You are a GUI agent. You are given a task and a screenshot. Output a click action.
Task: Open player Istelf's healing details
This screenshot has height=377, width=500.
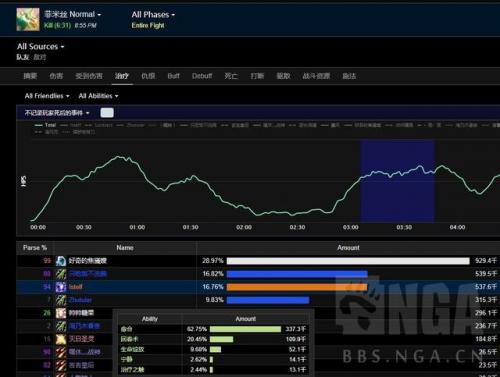pos(76,287)
